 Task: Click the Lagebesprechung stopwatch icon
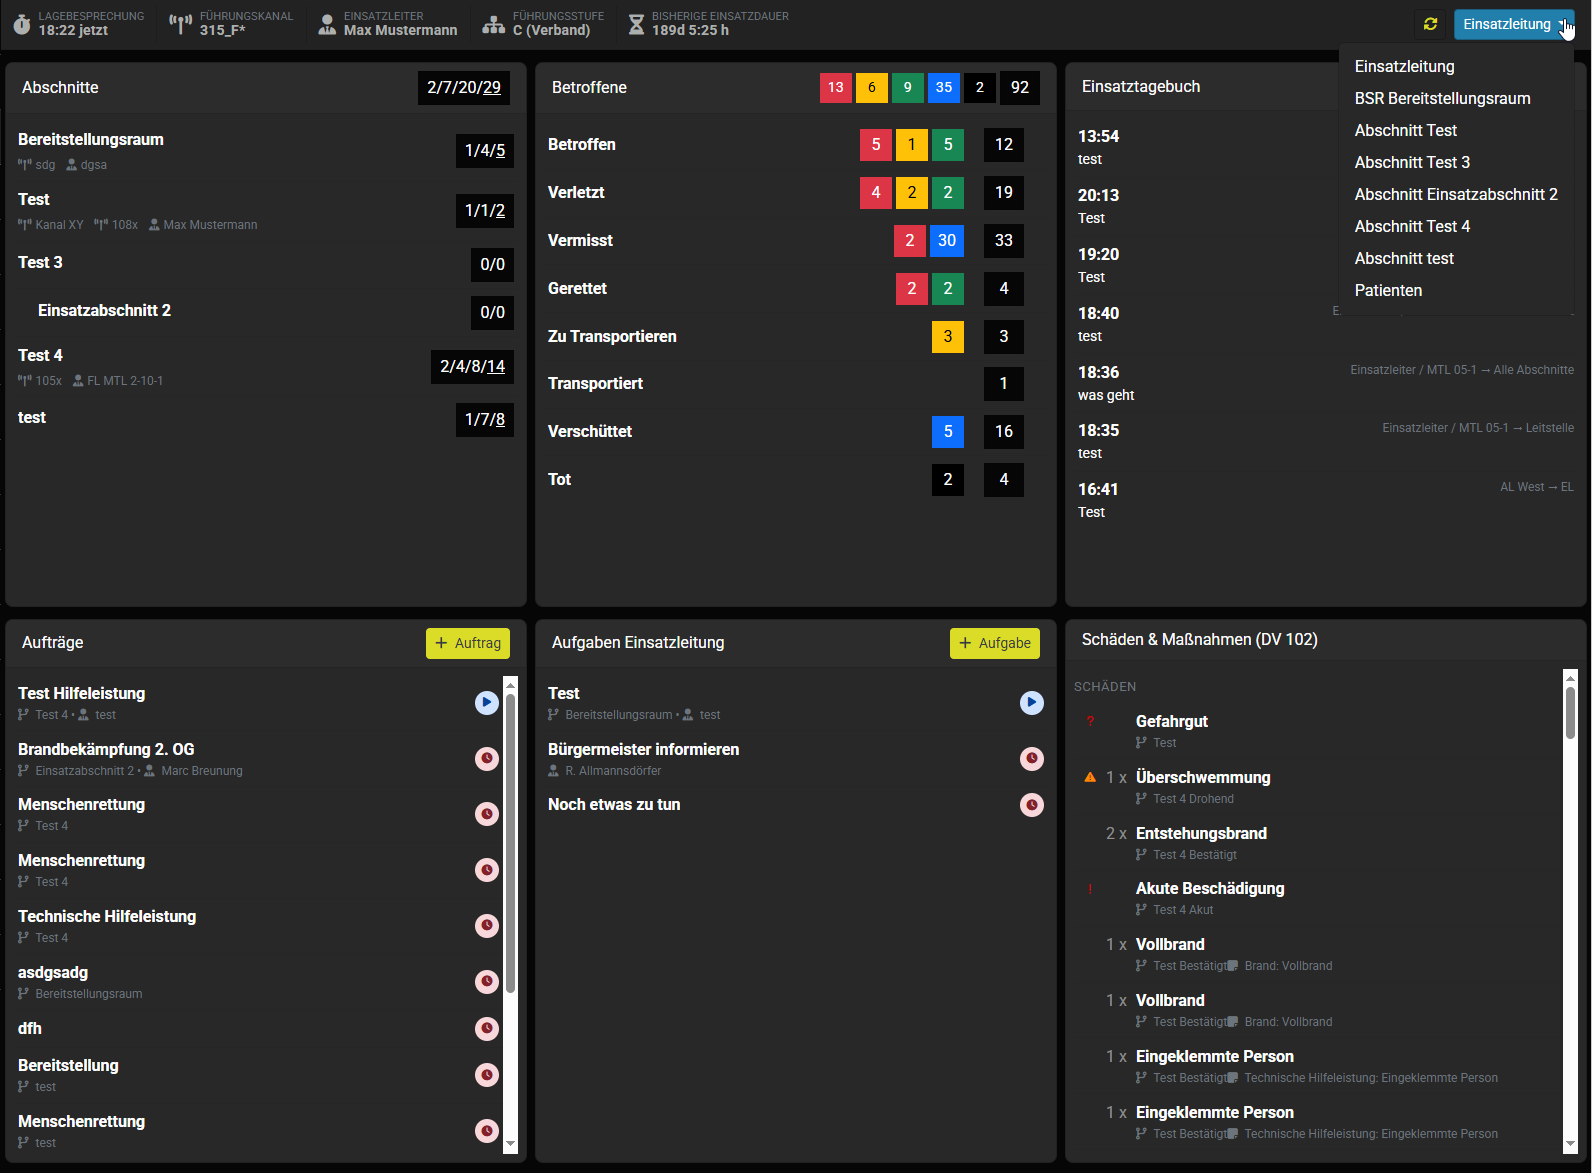[22, 24]
